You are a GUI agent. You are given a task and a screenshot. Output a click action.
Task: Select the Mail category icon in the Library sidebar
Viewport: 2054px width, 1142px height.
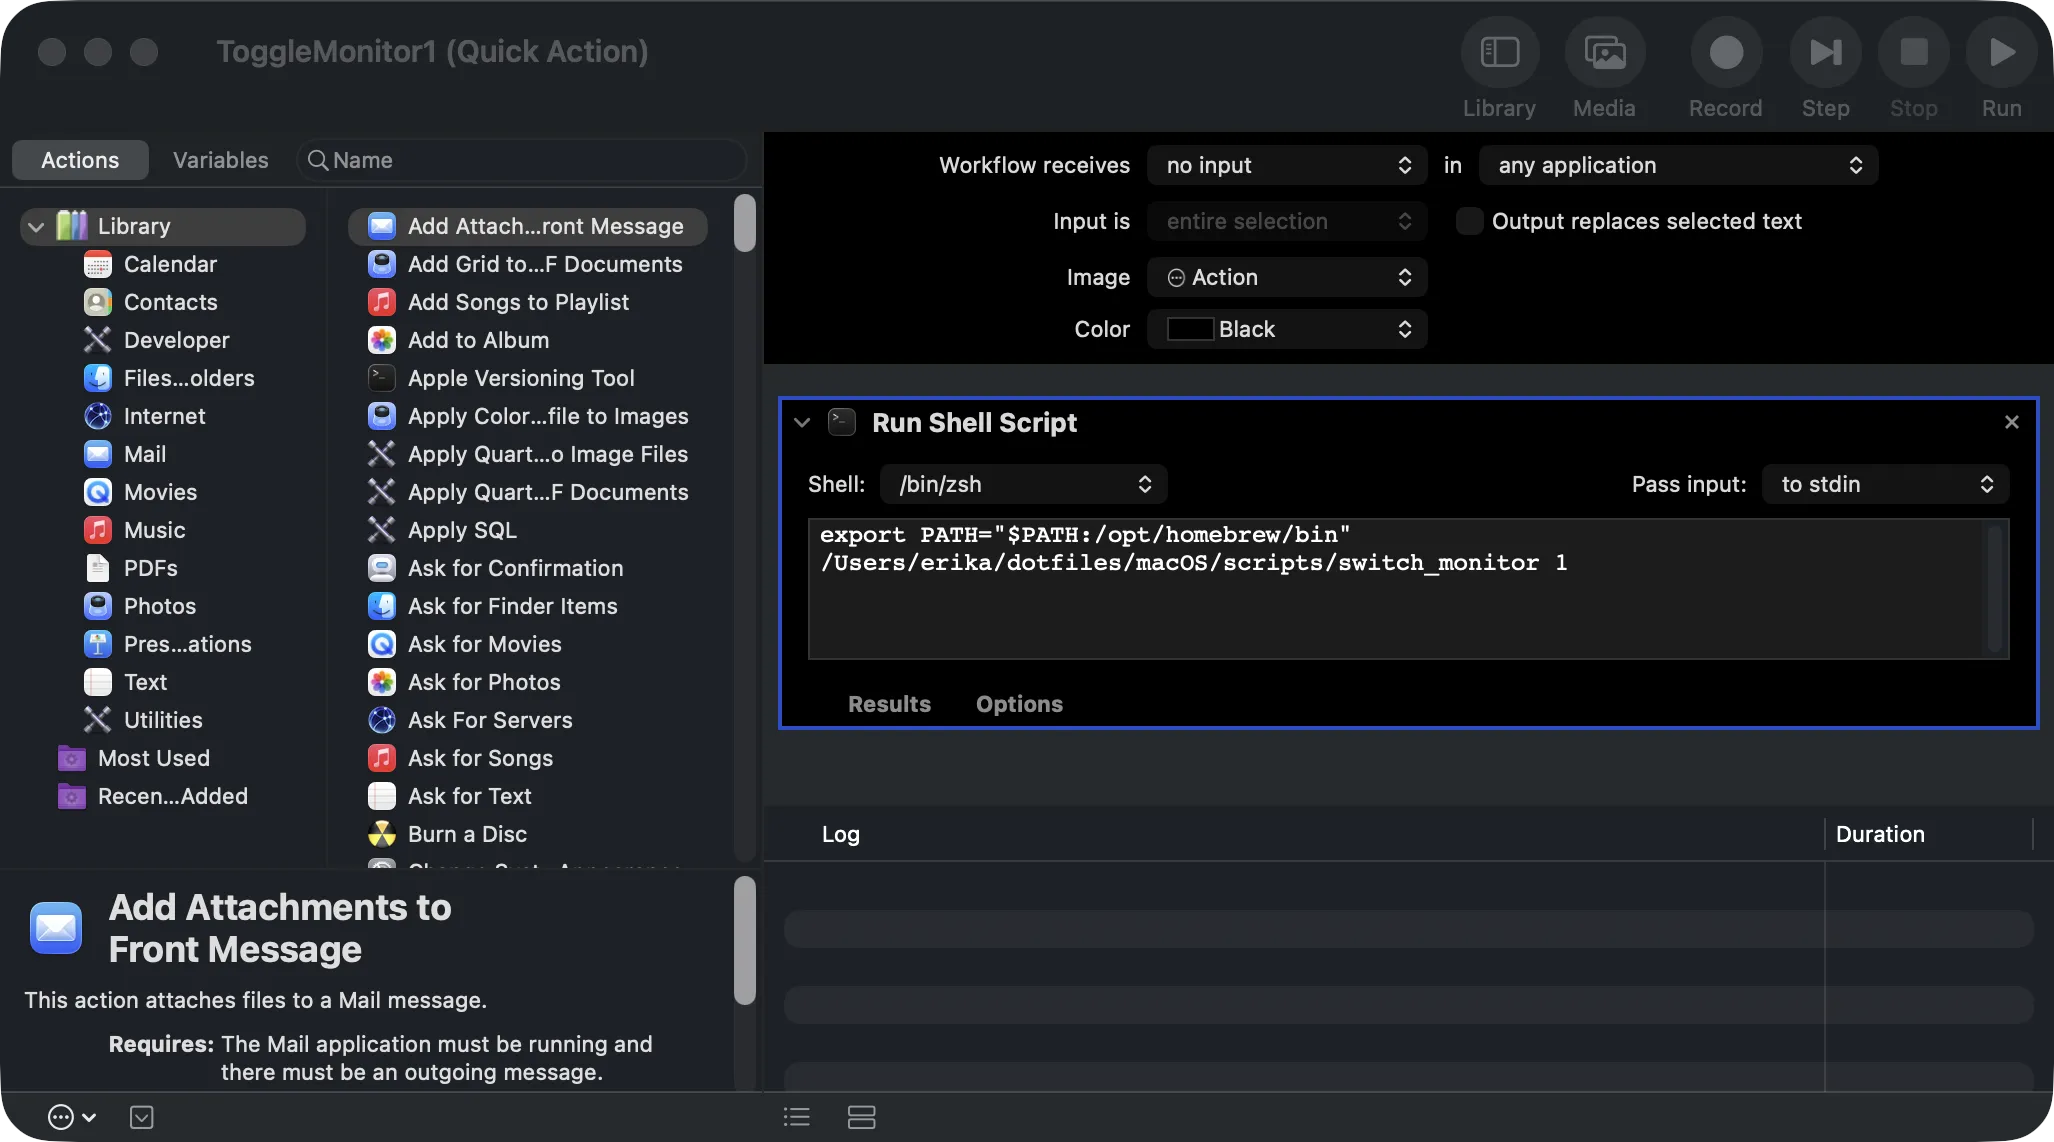pos(96,453)
